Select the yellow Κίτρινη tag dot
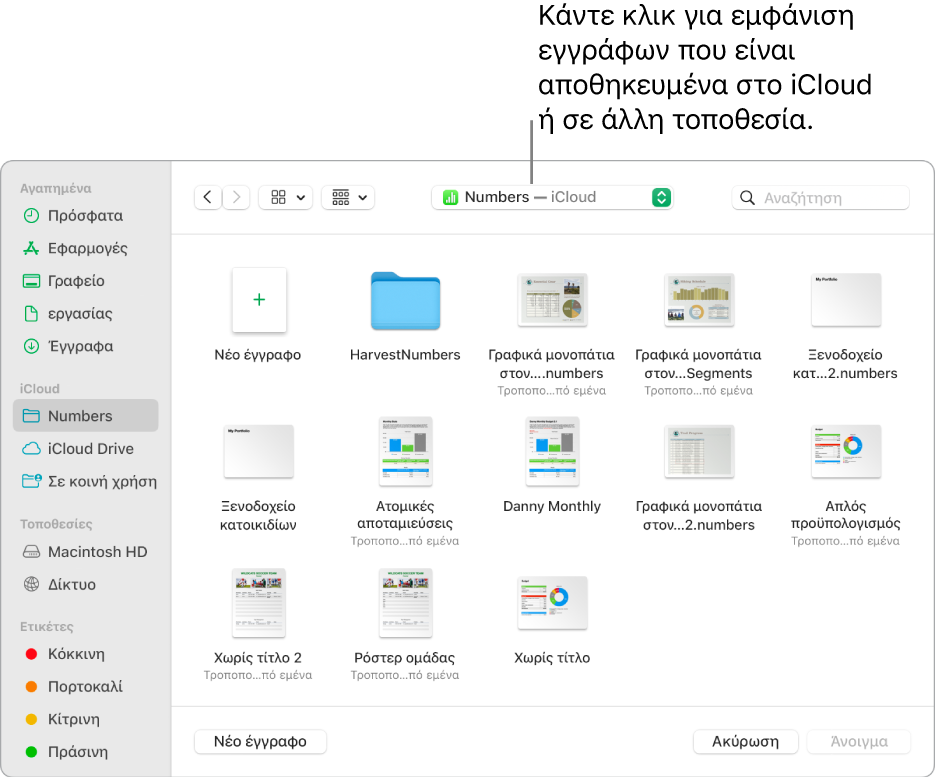The height and width of the screenshot is (777, 935). pos(32,720)
